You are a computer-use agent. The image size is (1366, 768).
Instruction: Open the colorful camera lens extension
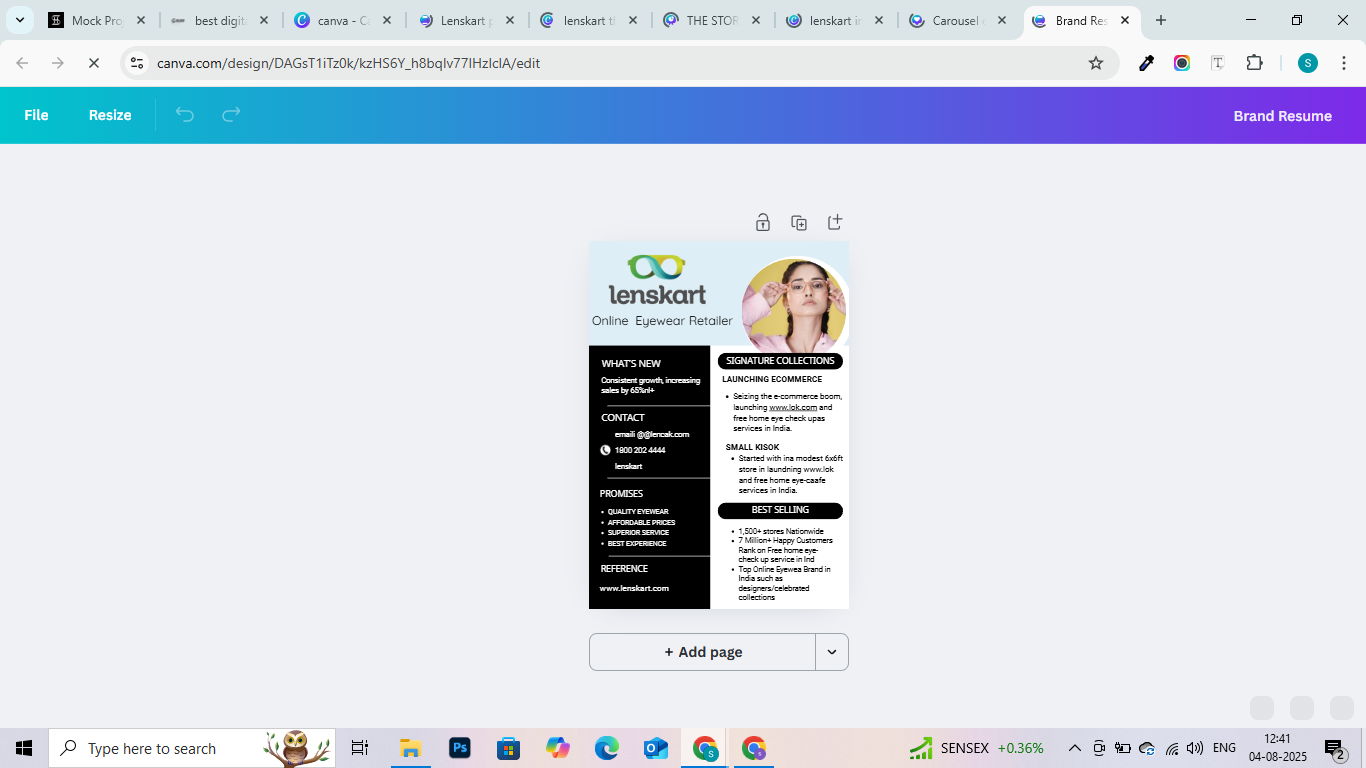click(1182, 63)
